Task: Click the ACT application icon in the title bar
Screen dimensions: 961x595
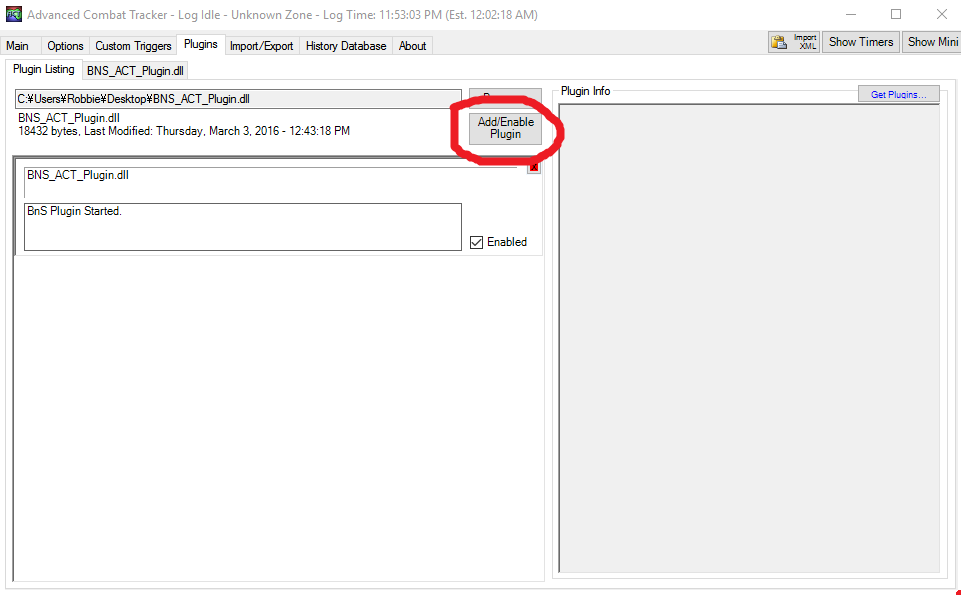Action: coord(13,14)
